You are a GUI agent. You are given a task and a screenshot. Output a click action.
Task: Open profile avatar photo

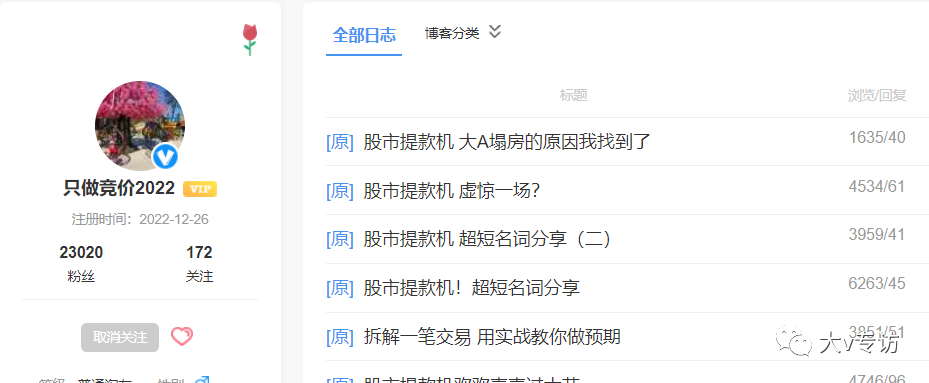point(140,126)
